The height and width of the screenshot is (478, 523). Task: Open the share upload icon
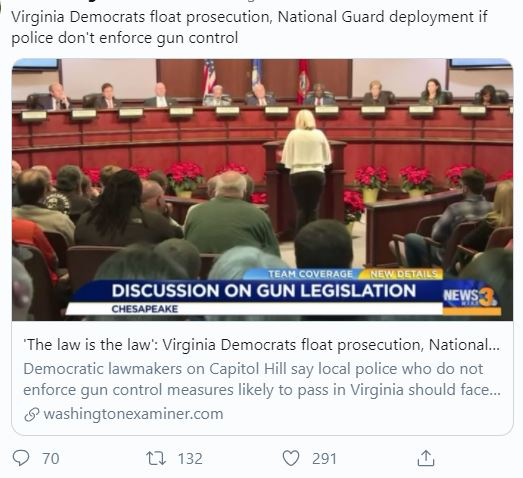coord(426,458)
